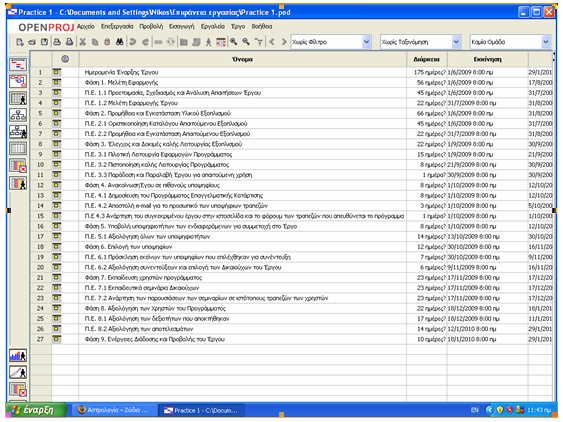Click the 'Διάρκεια' column header
The width and height of the screenshot is (563, 422).
coord(427,59)
